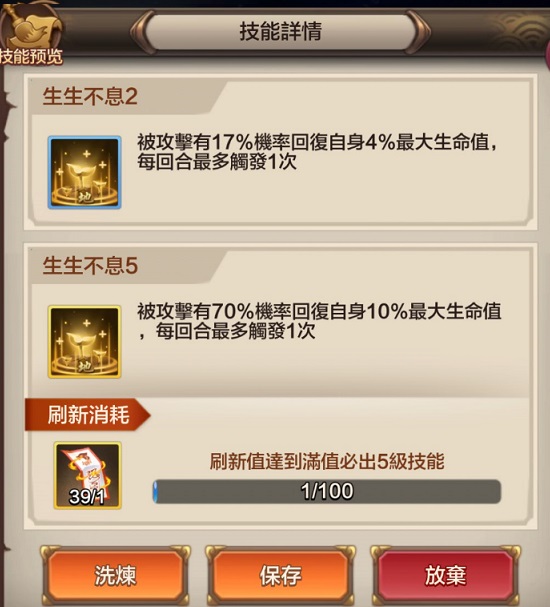Click the 1/100 refresh progress bar
The width and height of the screenshot is (550, 607).
(x=327, y=491)
